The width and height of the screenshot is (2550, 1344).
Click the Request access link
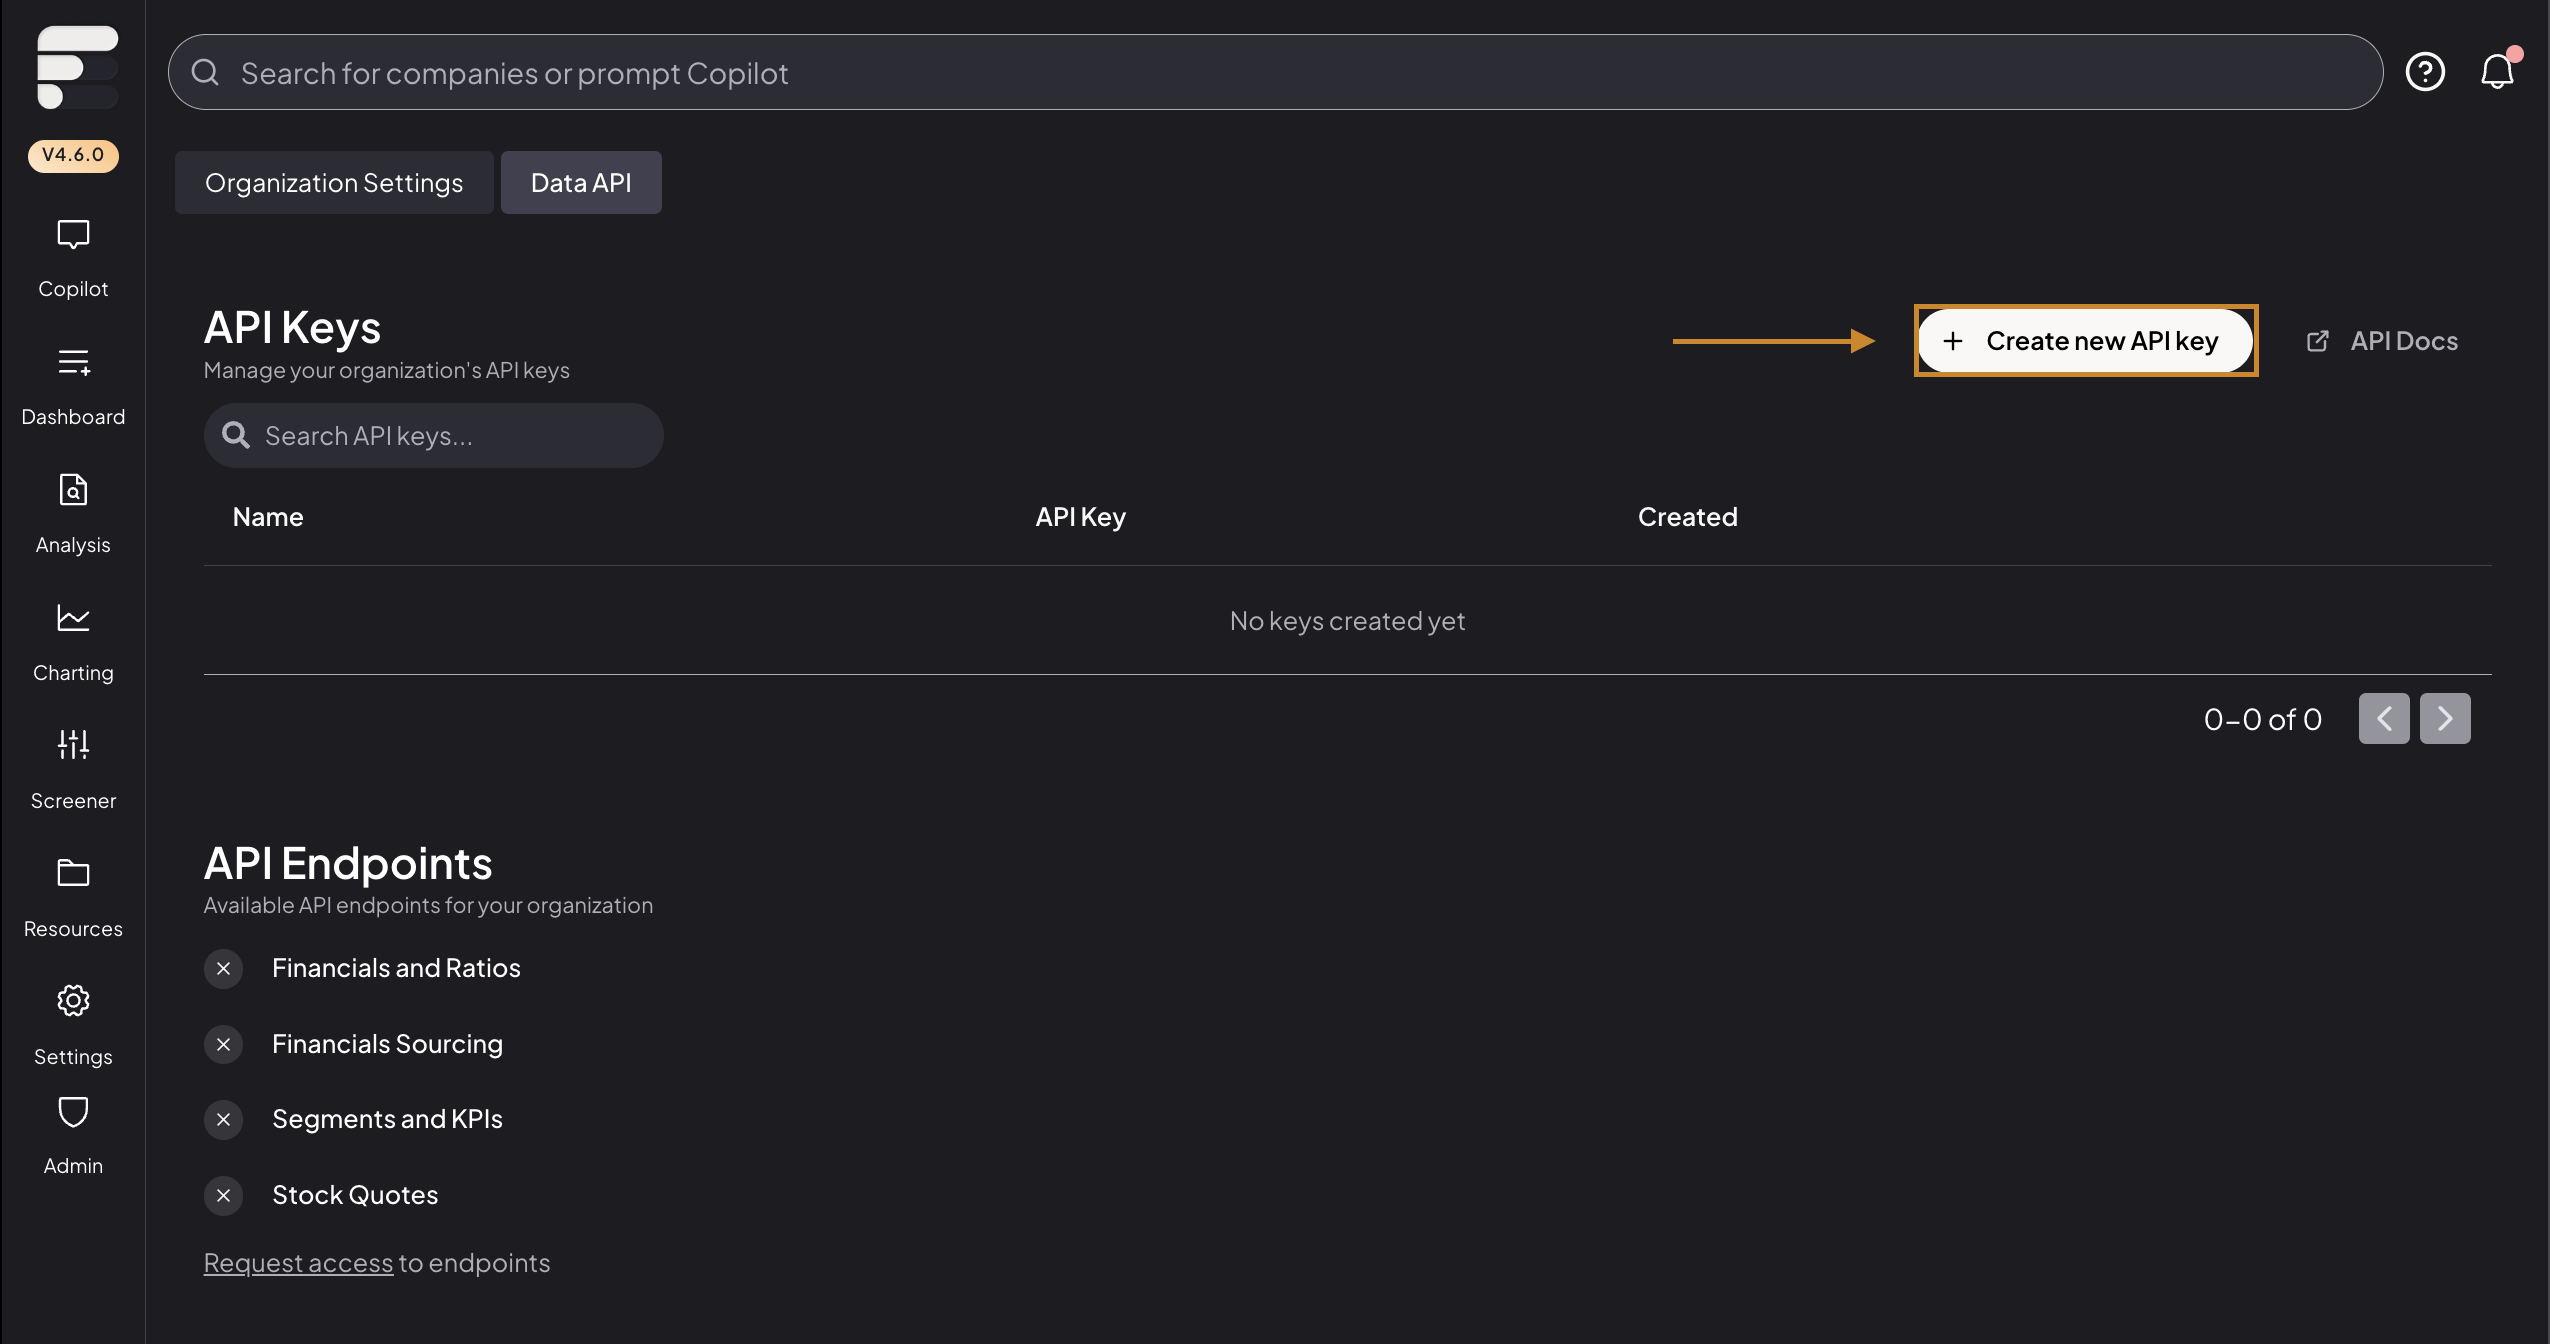298,1263
